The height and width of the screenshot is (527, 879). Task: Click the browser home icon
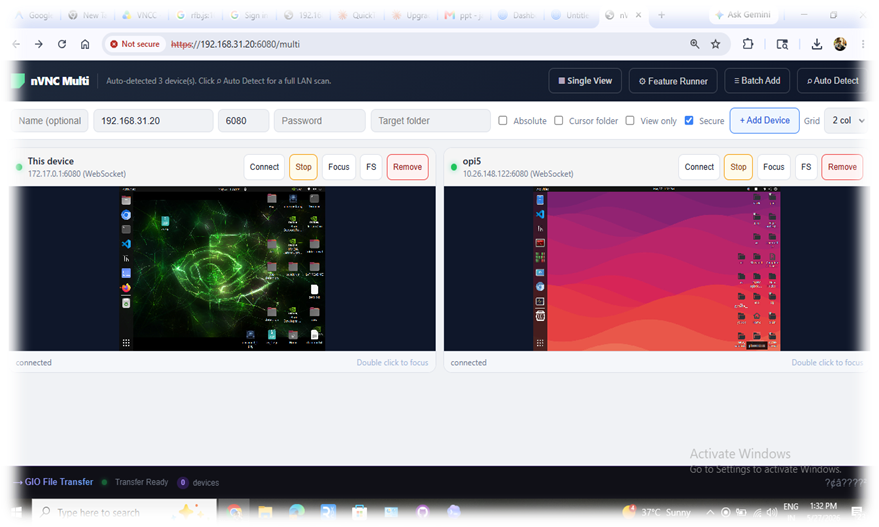coord(85,44)
